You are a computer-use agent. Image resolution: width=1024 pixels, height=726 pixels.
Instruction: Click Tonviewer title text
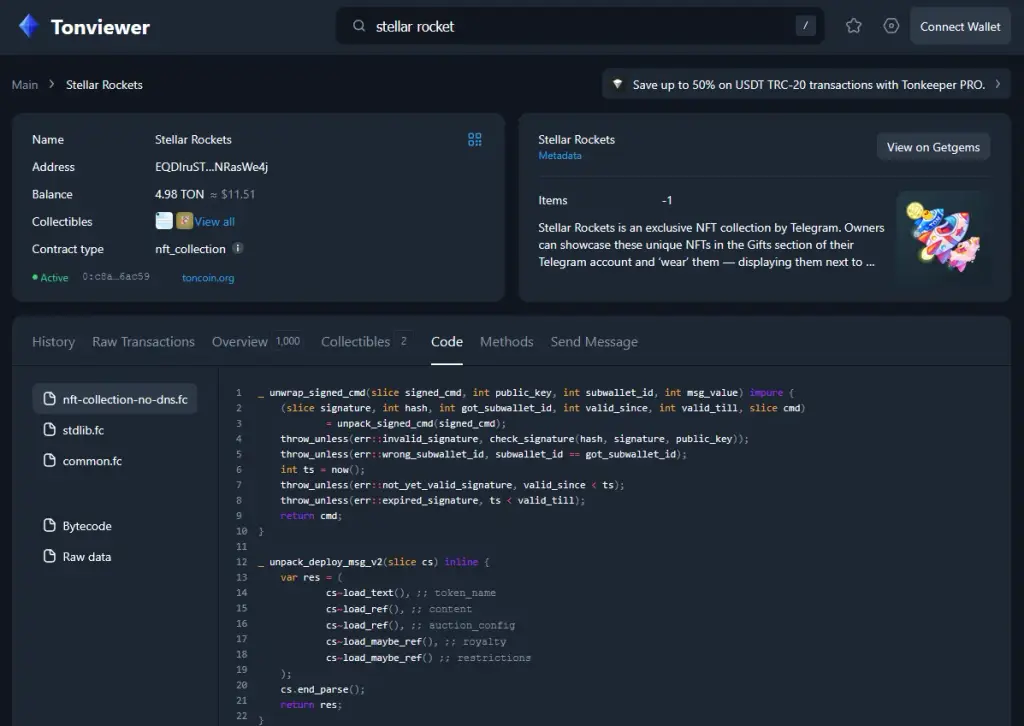[101, 27]
